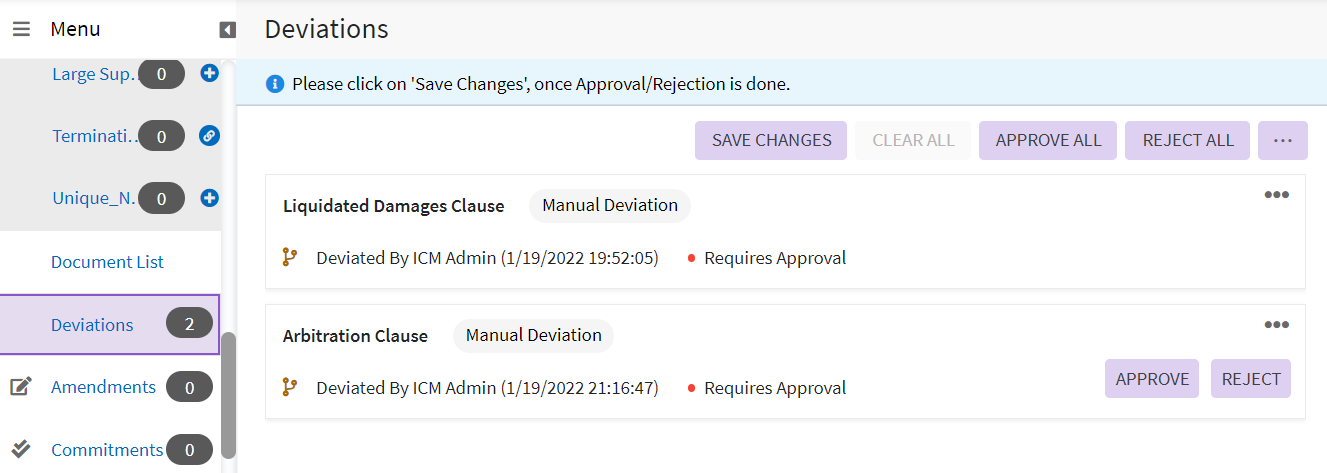Image resolution: width=1327 pixels, height=473 pixels.
Task: Click the Reject All button
Action: 1188,140
